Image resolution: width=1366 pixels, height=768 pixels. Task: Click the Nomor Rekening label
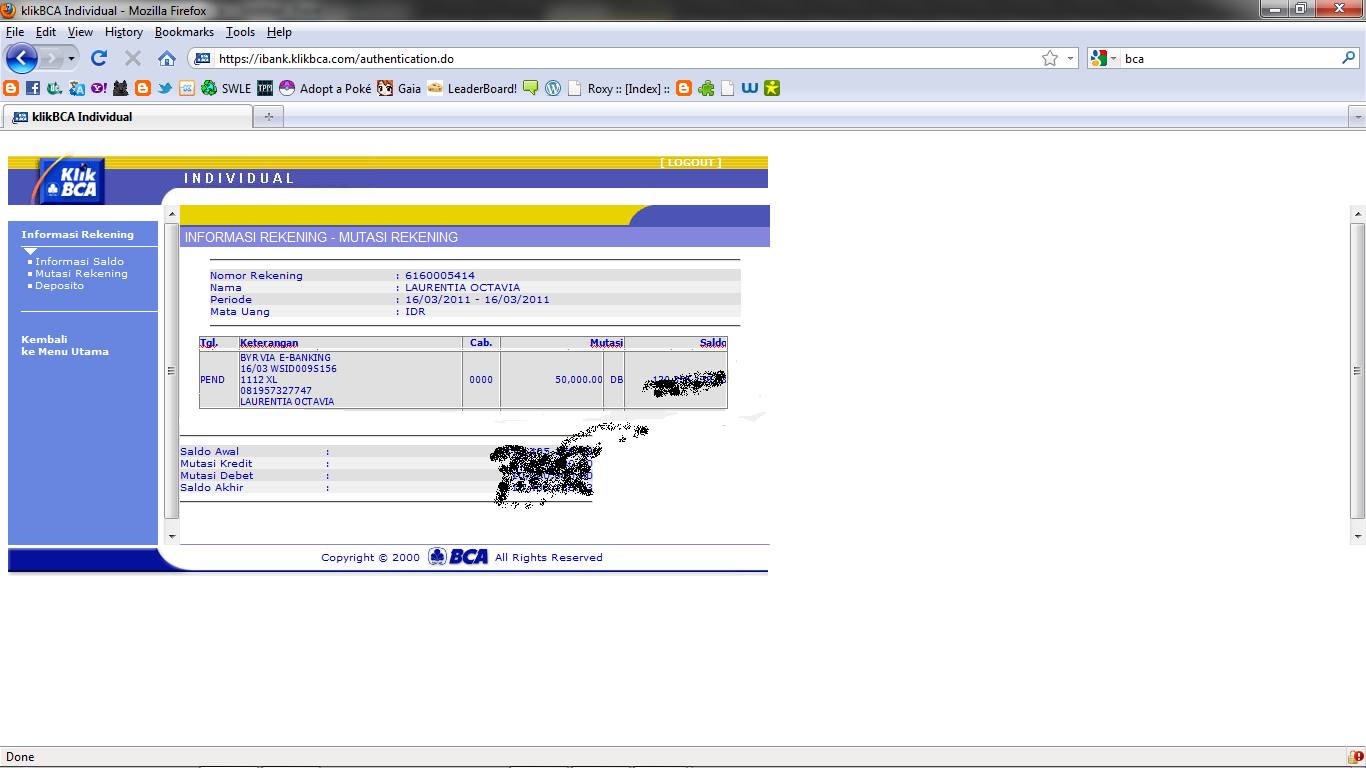tap(256, 276)
